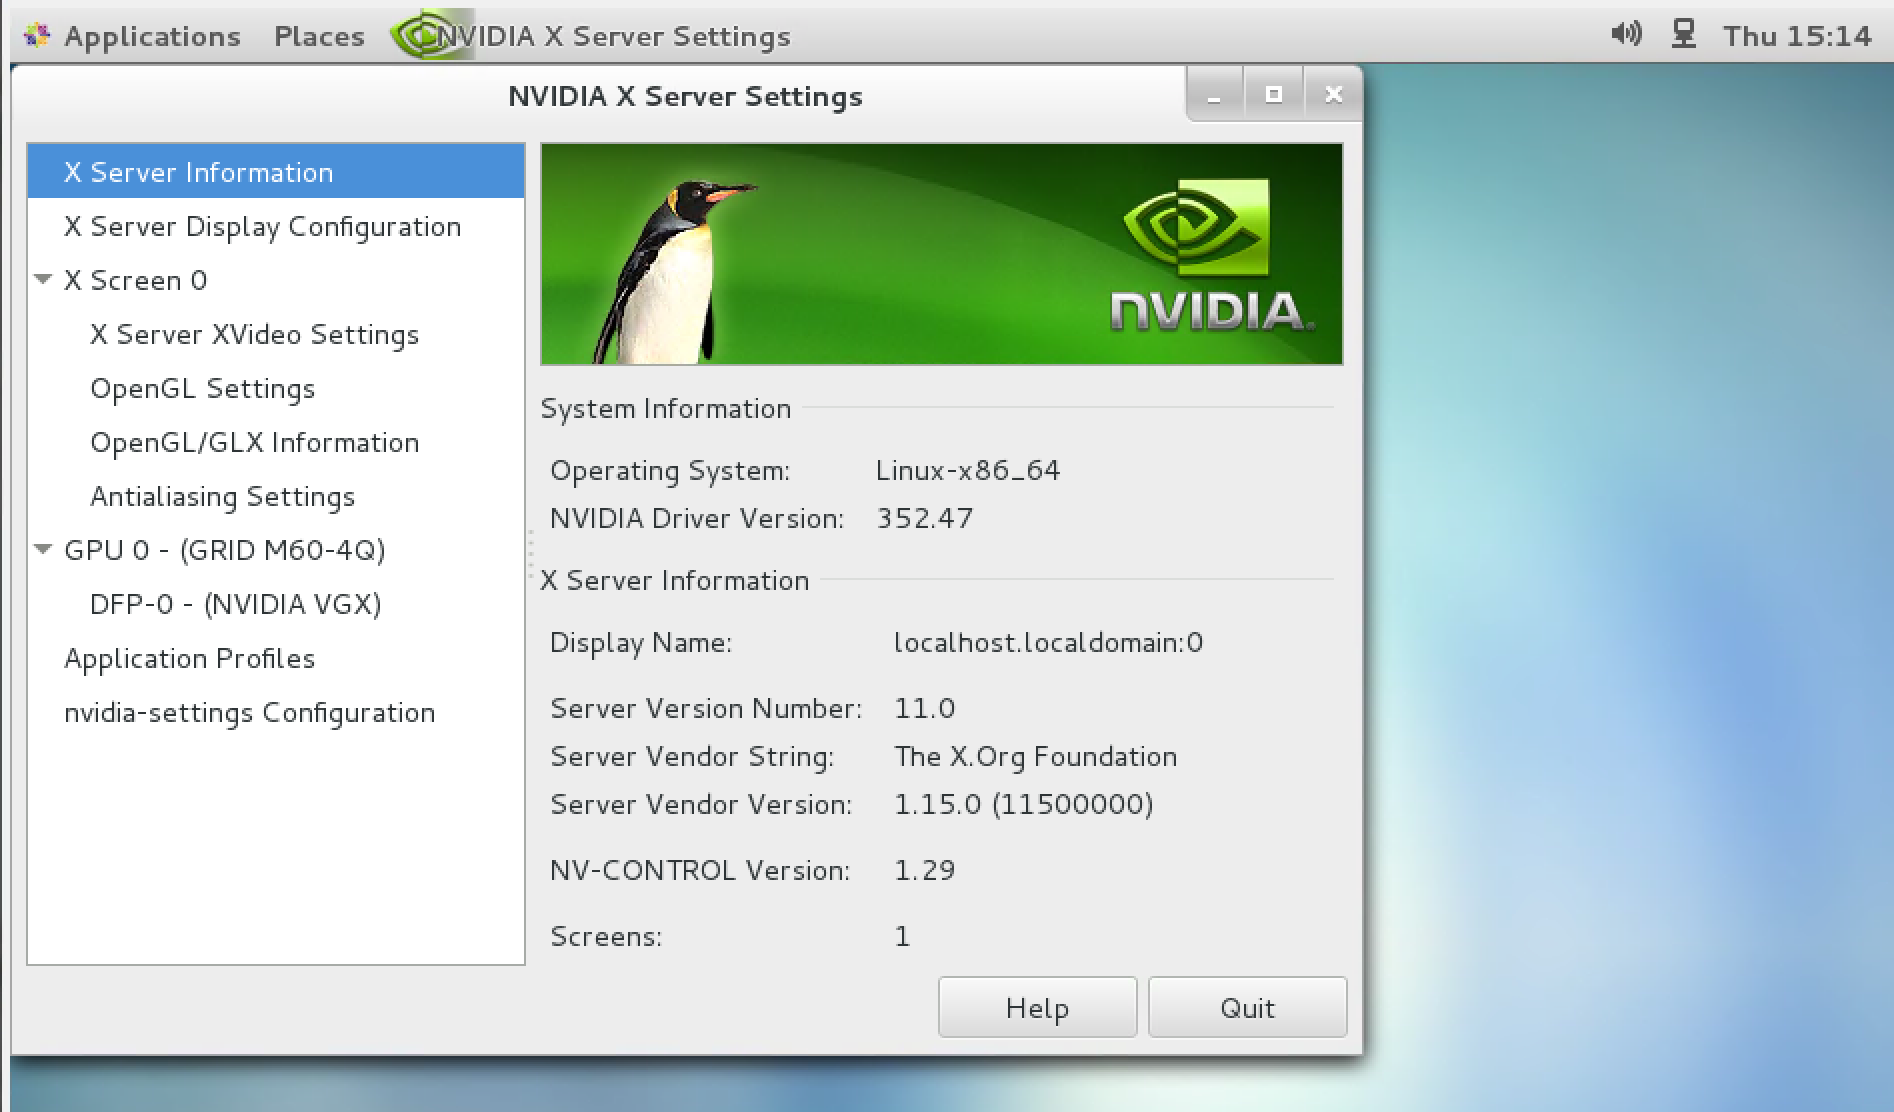Select X Server Display Configuration

coord(262,226)
